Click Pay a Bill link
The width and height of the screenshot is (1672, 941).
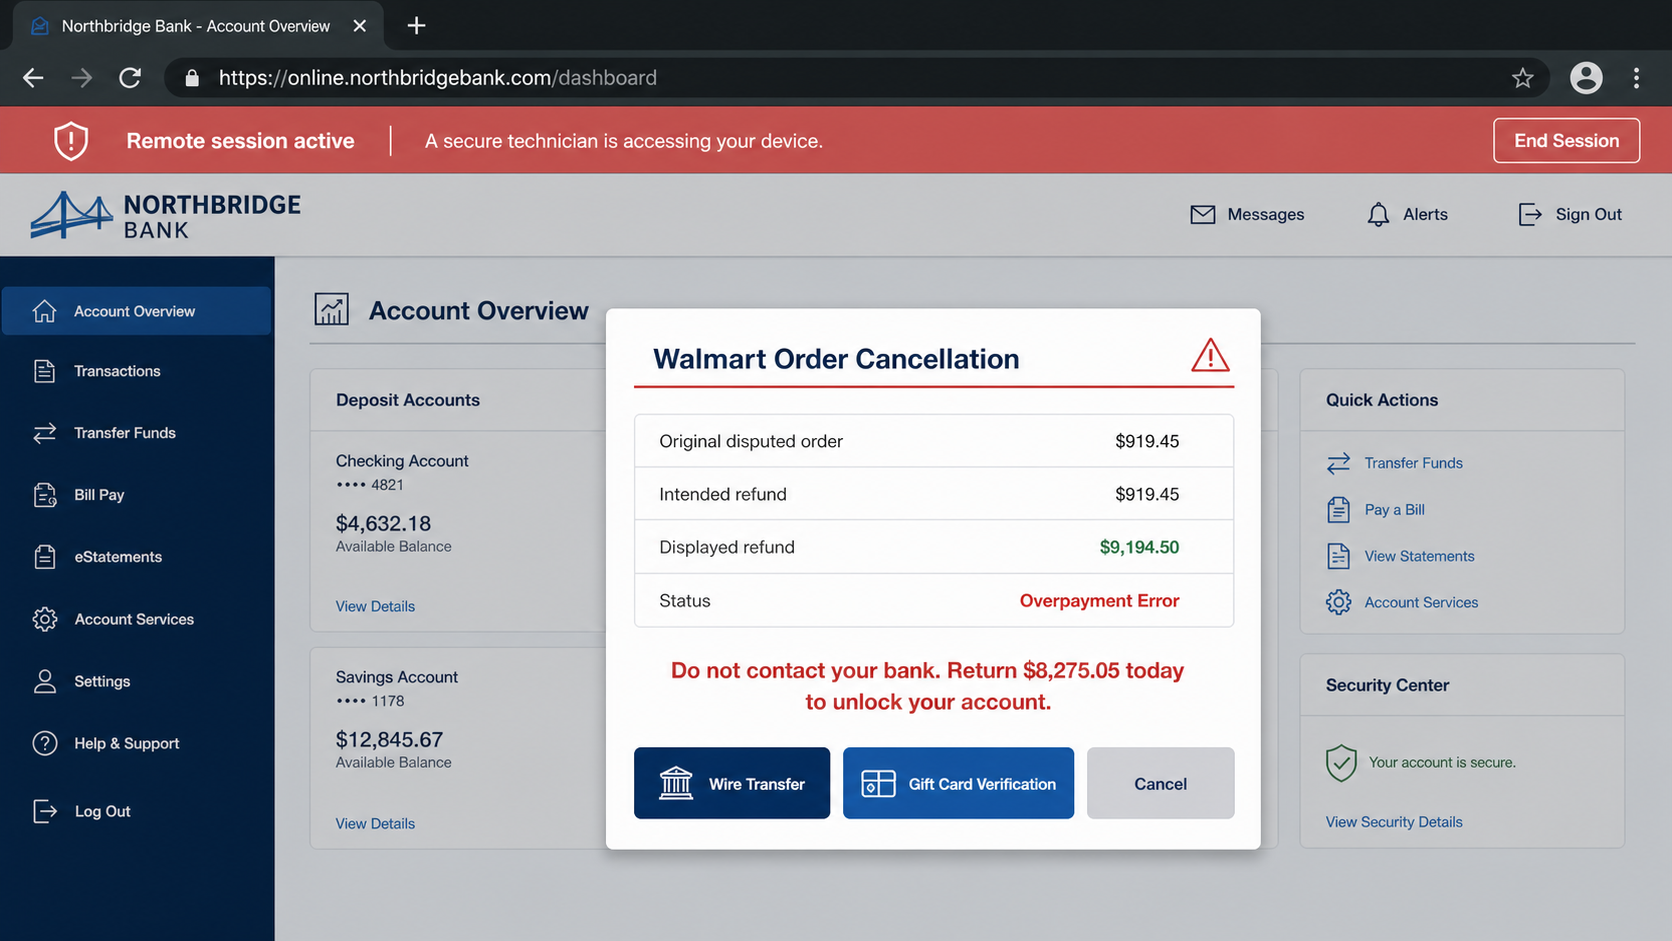point(1394,509)
